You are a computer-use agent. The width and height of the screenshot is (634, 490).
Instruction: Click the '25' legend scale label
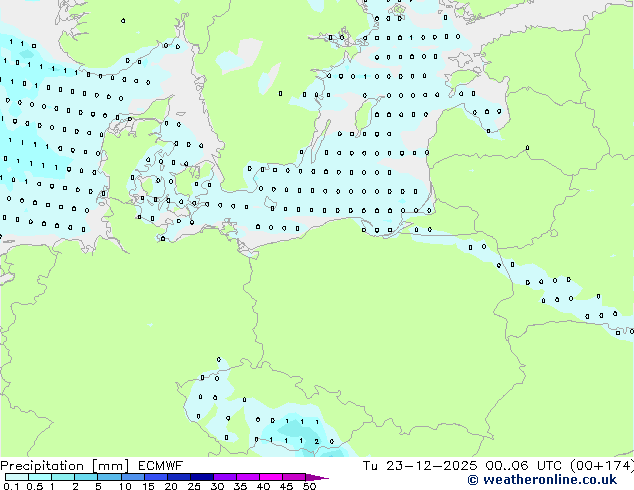(194, 486)
